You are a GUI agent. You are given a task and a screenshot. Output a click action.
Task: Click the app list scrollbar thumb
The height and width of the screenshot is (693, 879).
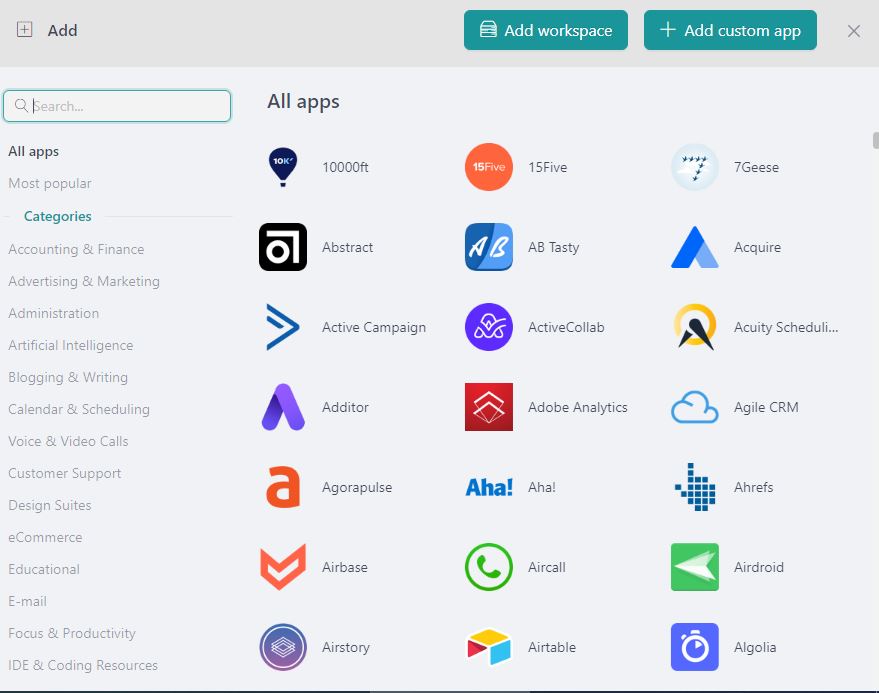pyautogui.click(x=876, y=140)
